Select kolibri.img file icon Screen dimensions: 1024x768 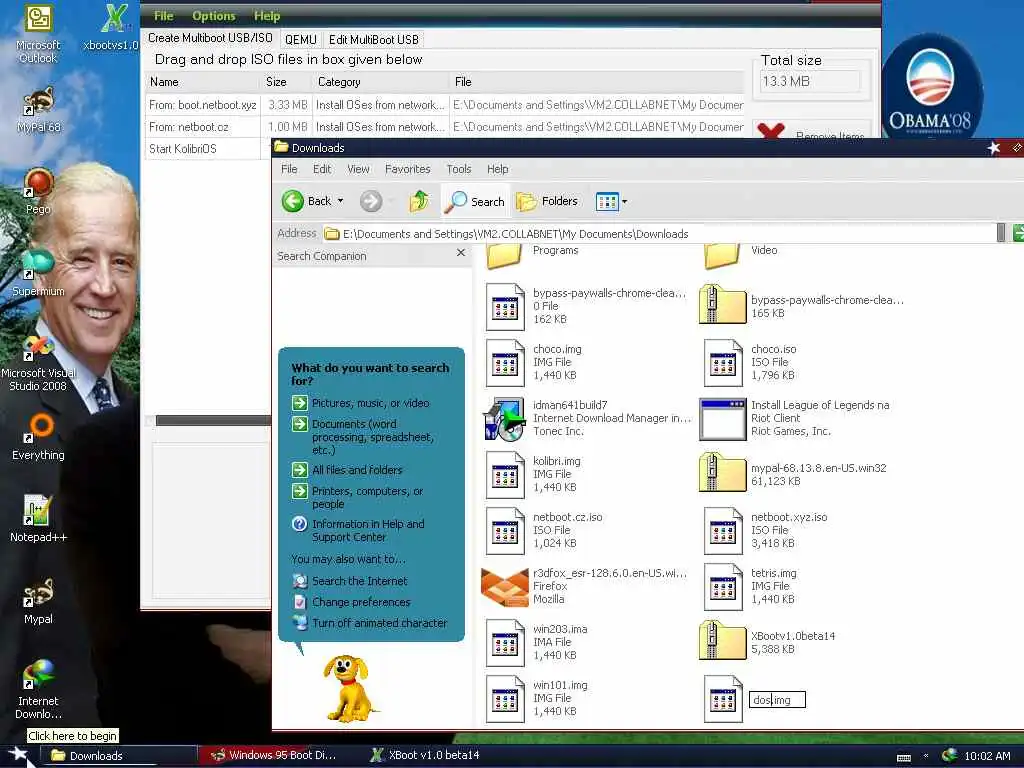pyautogui.click(x=505, y=475)
